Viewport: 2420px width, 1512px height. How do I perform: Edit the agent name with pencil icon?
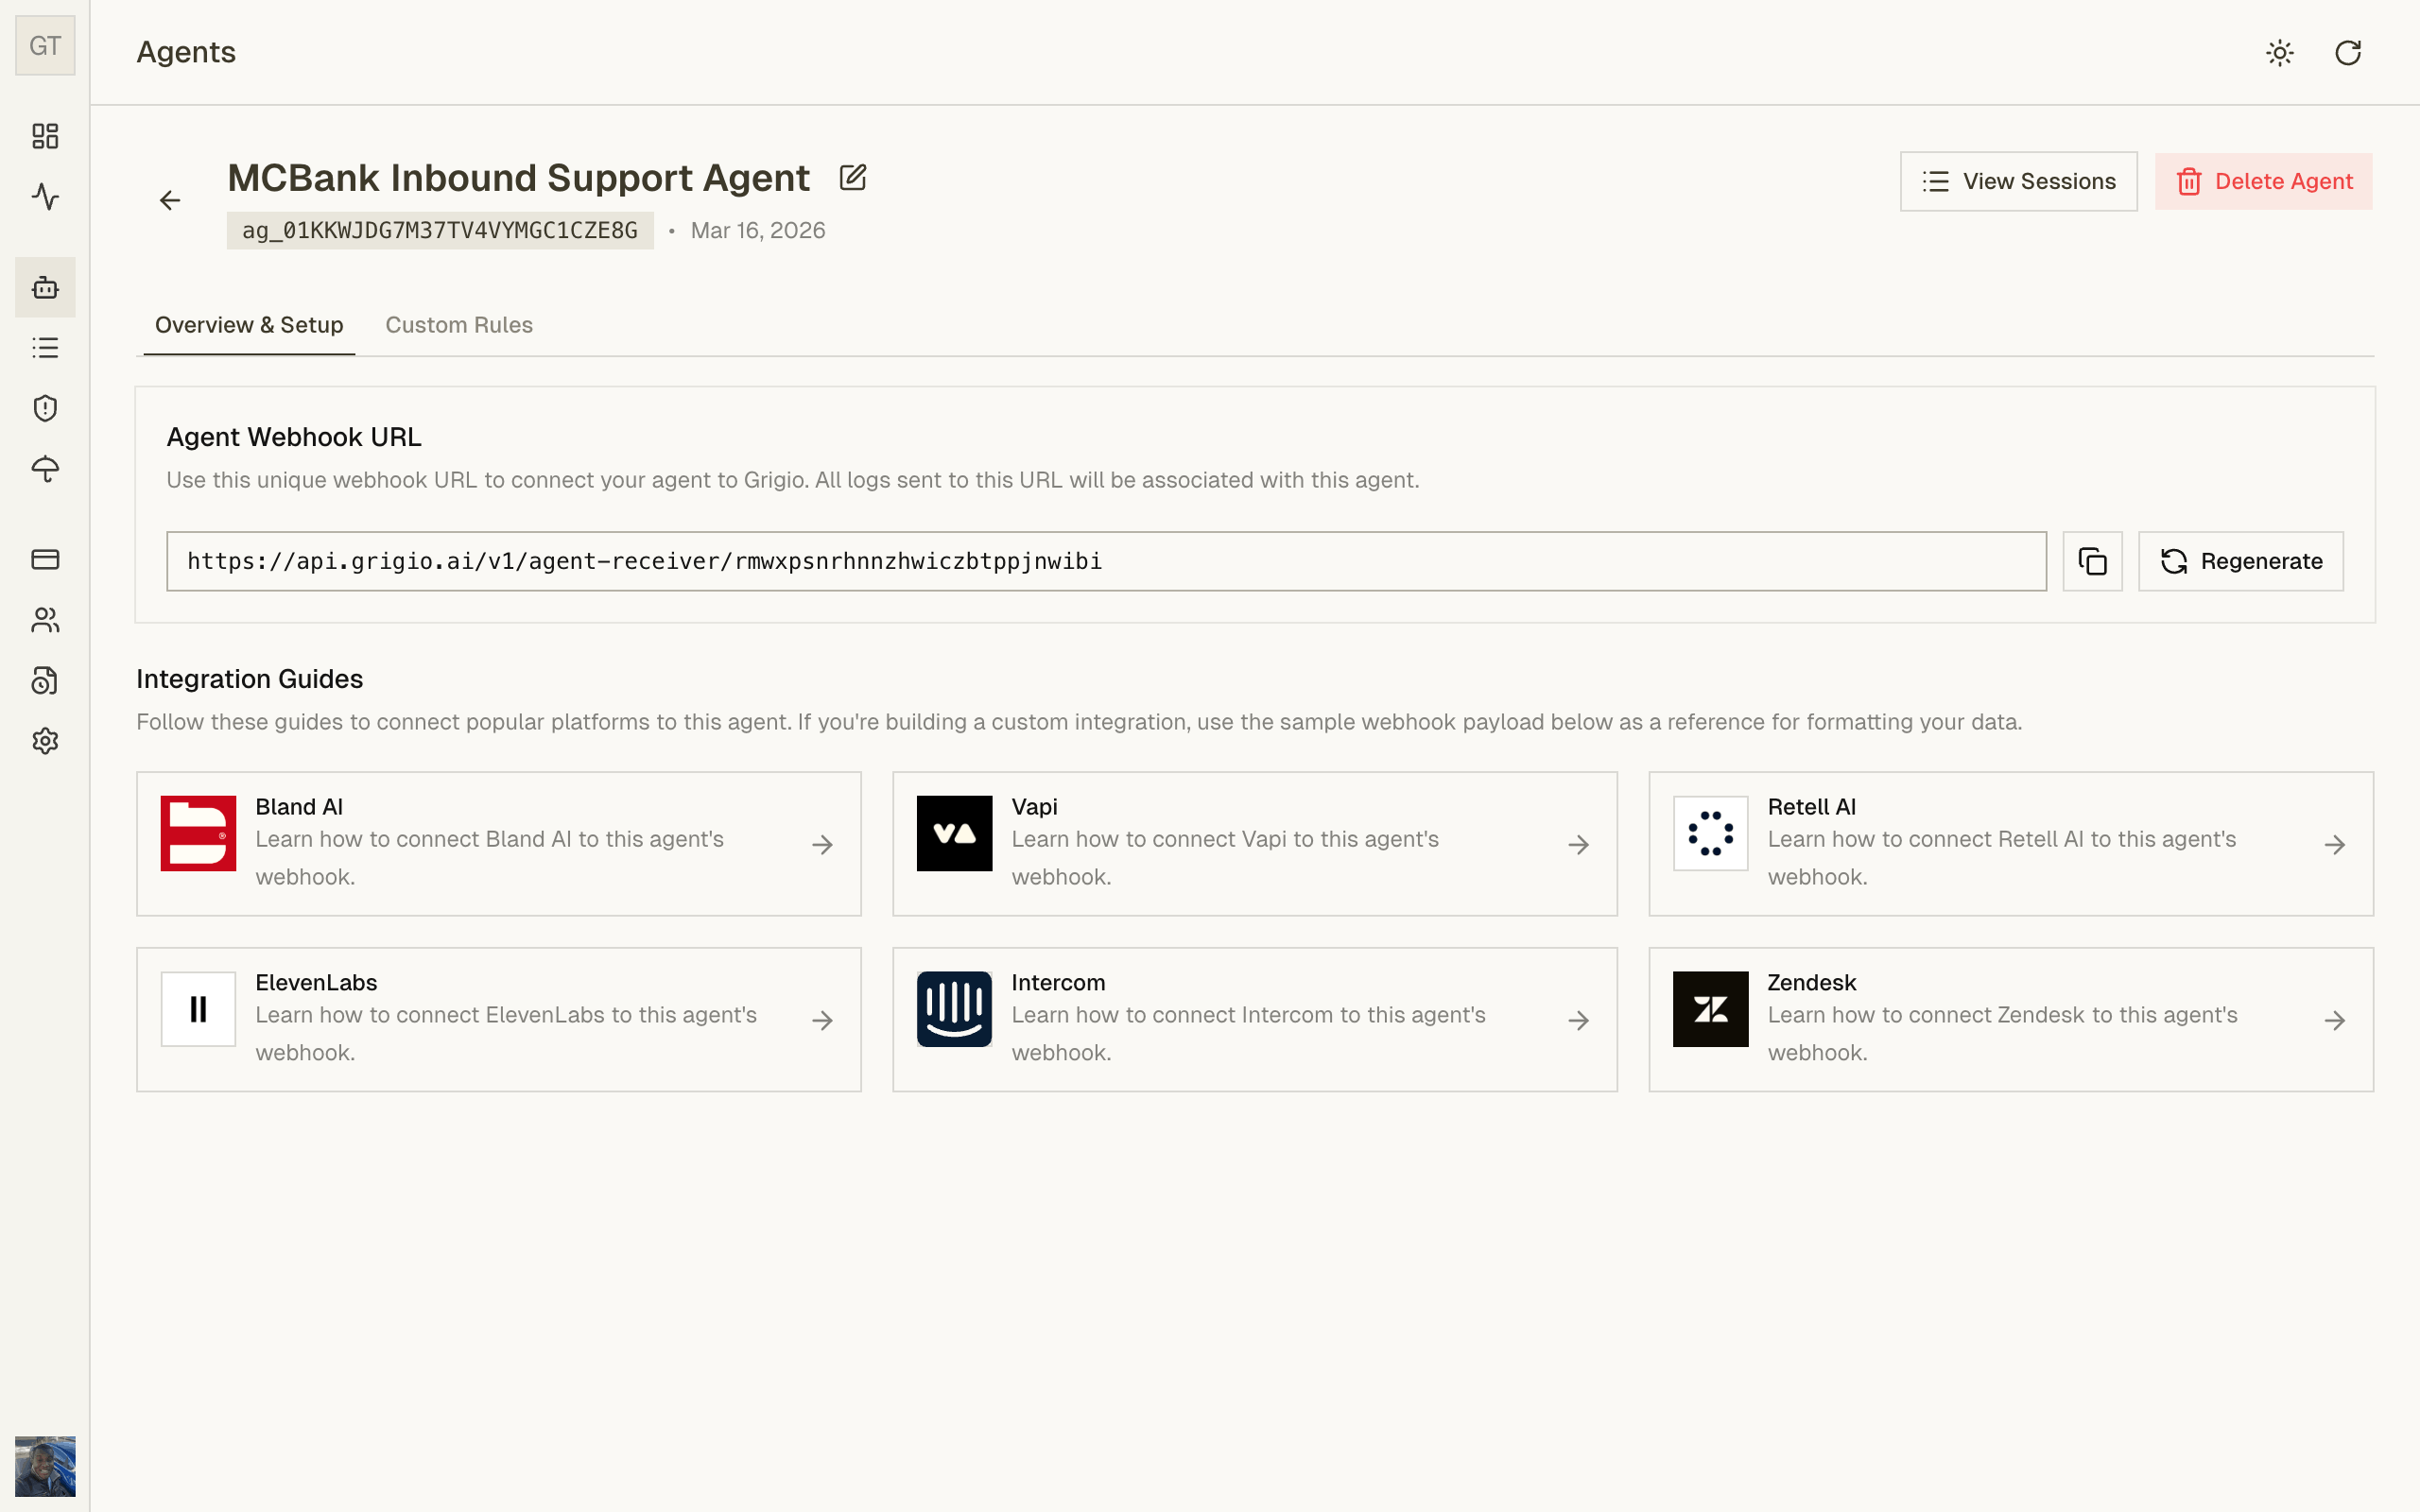(x=852, y=176)
